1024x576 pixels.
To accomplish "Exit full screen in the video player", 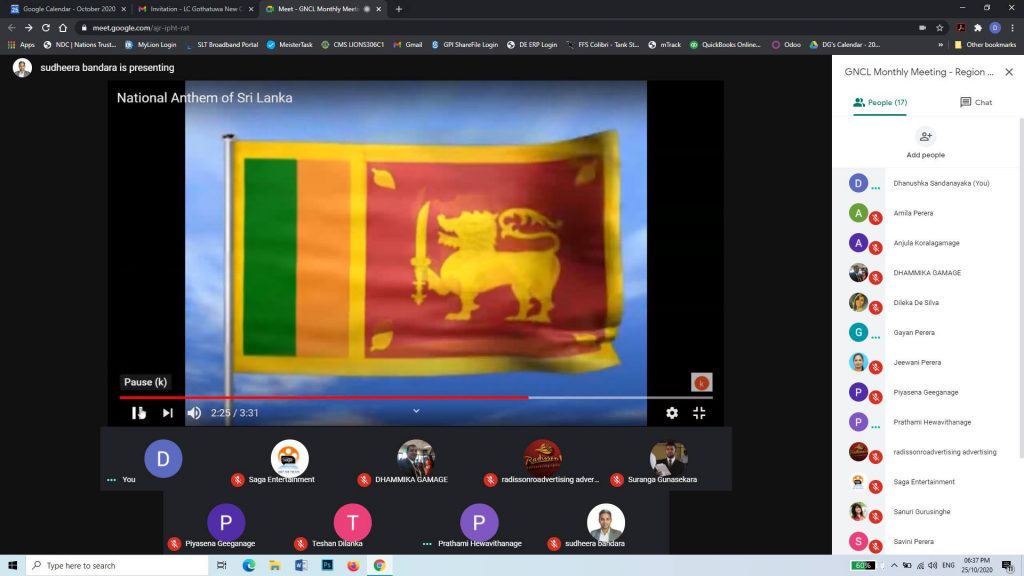I will [699, 413].
